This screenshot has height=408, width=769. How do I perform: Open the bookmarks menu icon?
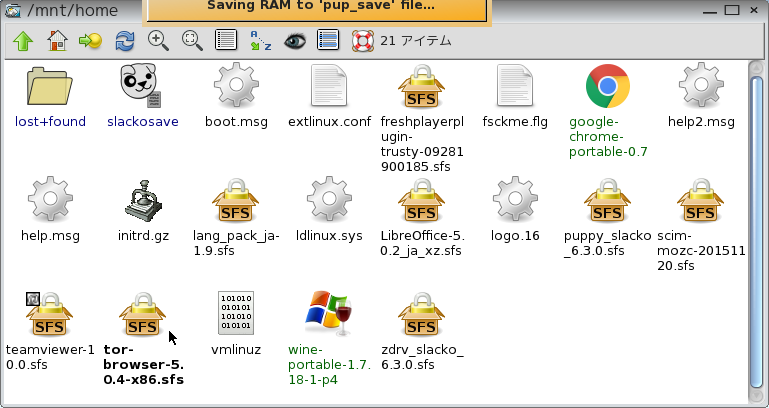tap(90, 41)
